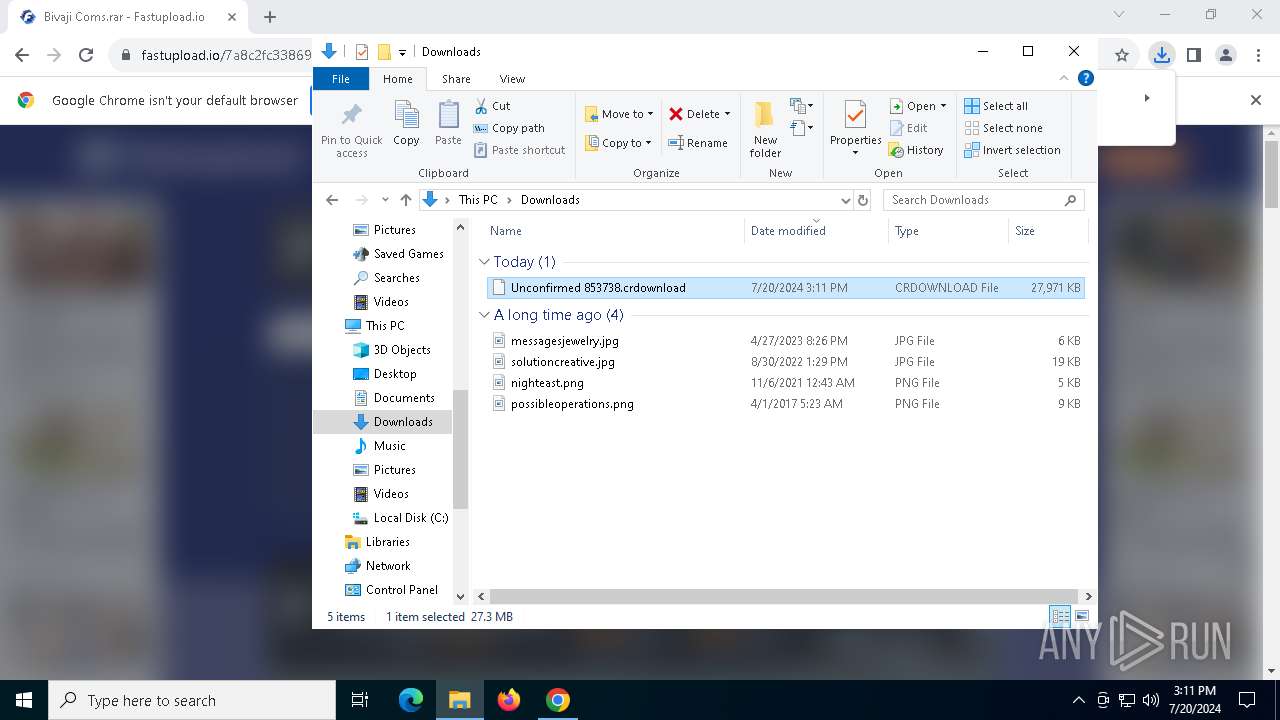Refresh the Downloads folder view

(863, 200)
